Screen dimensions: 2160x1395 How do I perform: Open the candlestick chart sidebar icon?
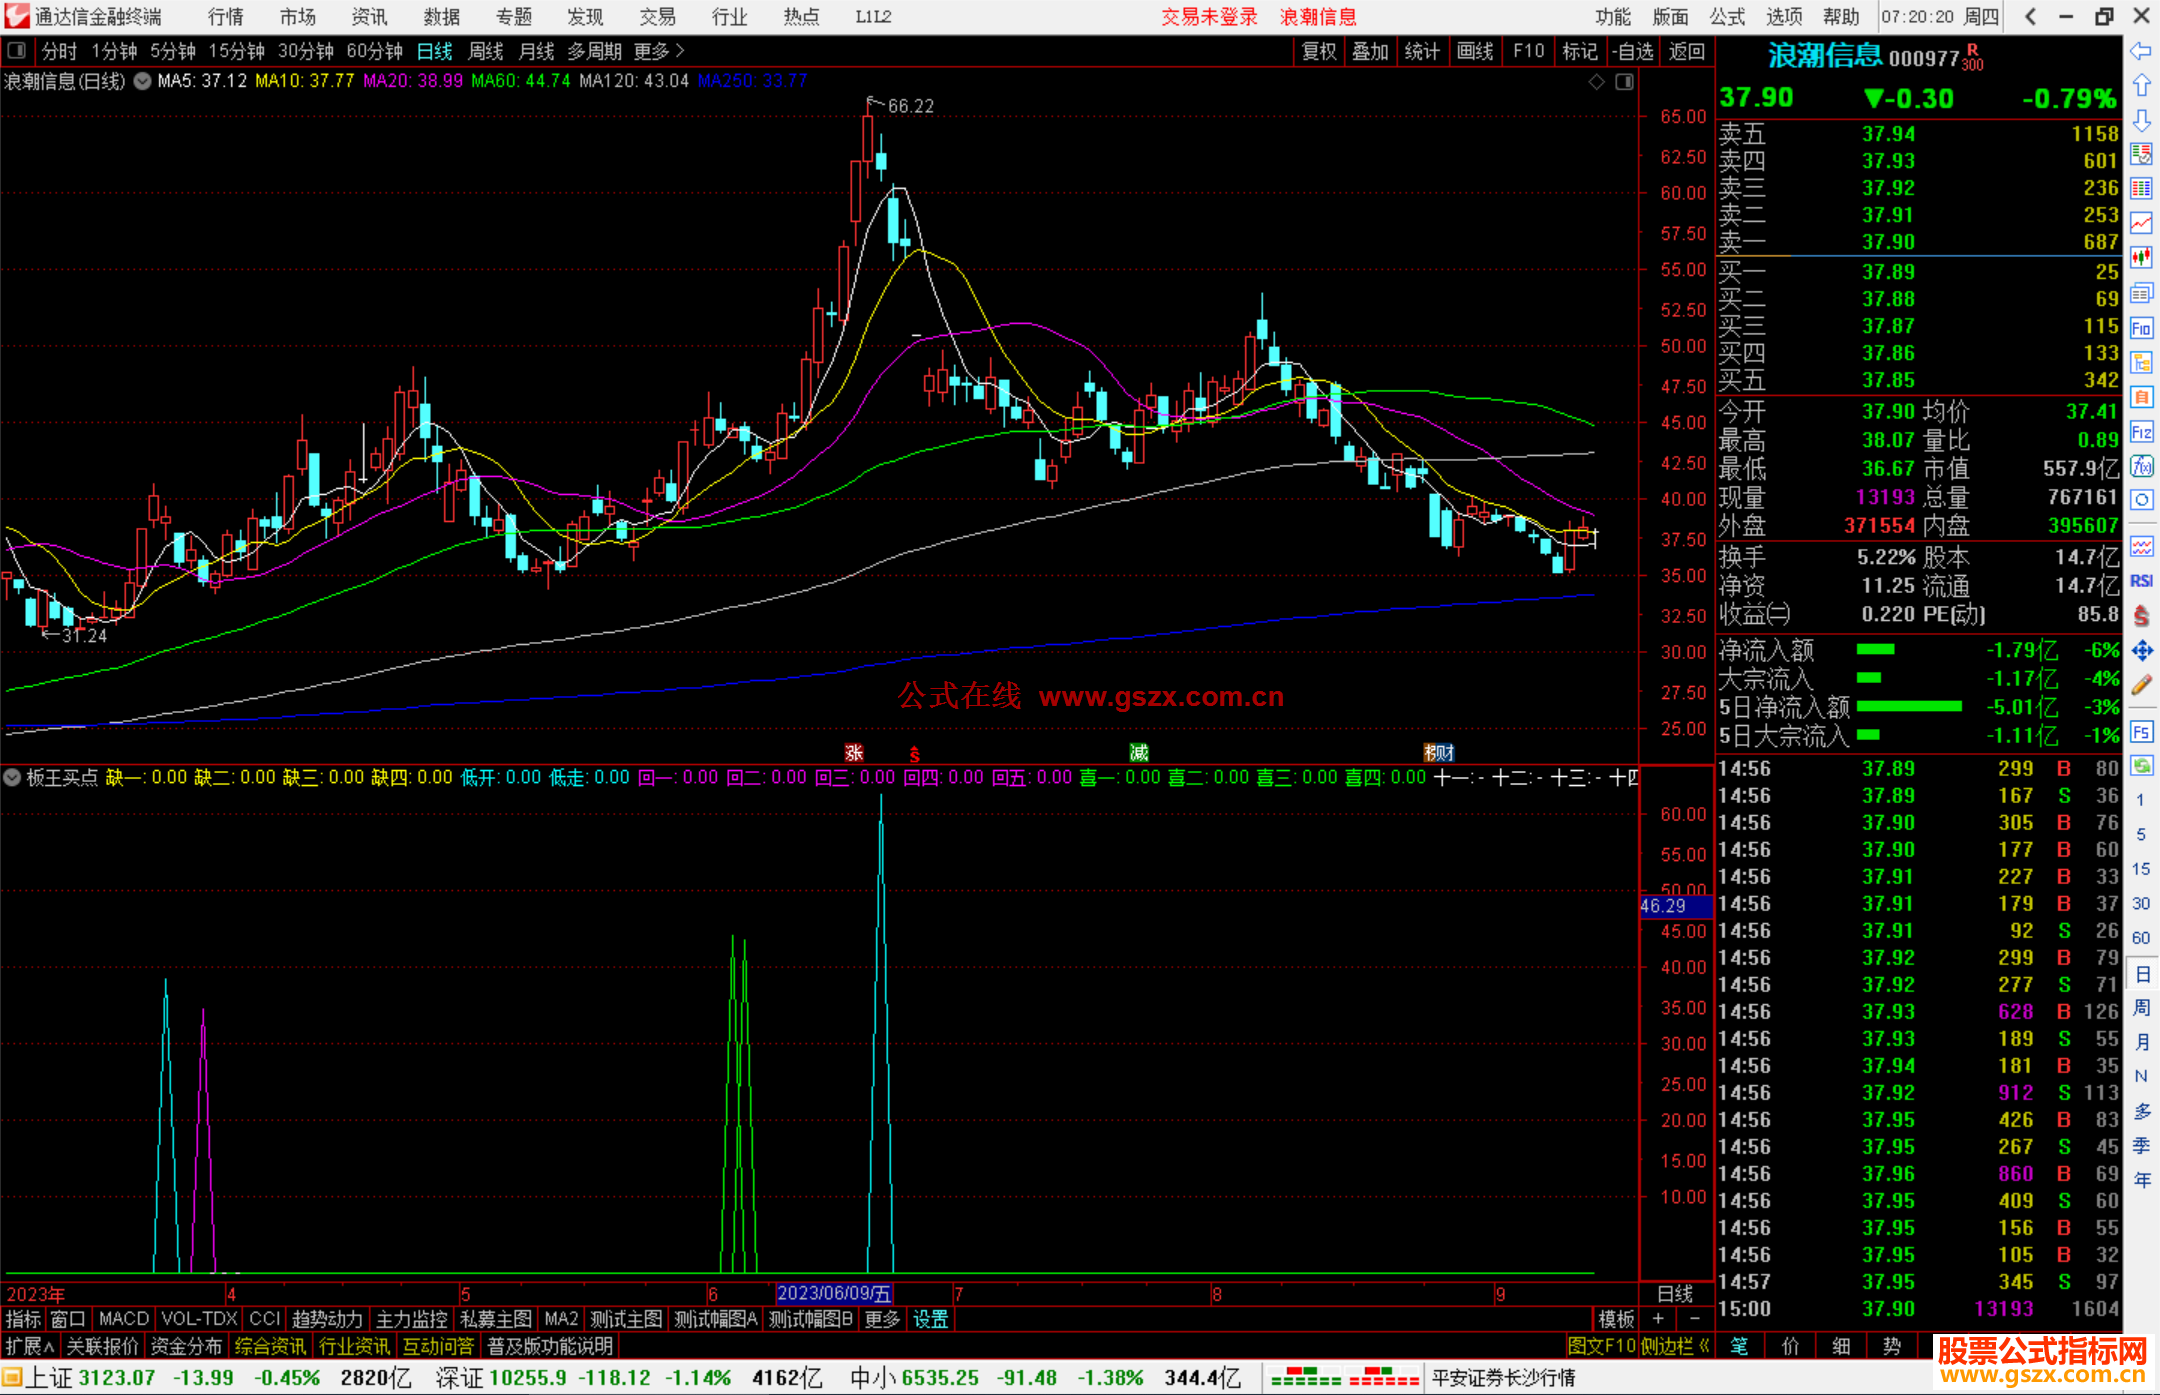point(2141,258)
